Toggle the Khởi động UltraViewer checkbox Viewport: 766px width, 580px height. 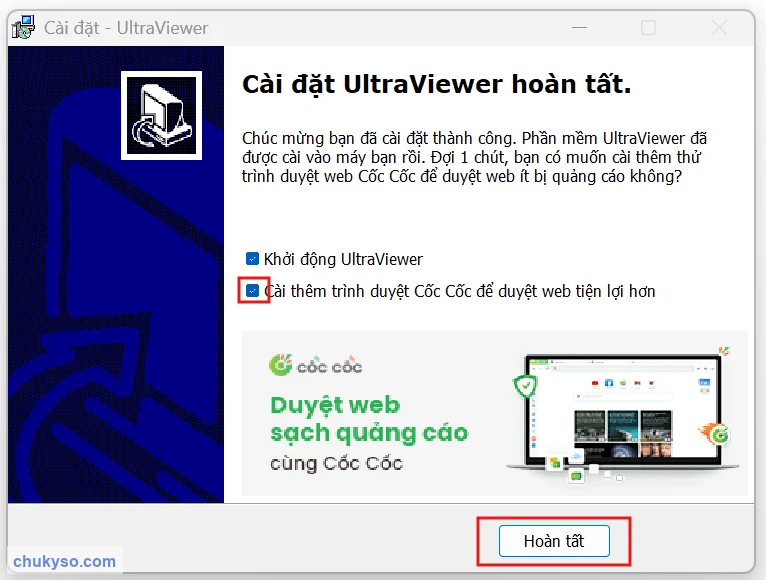[252, 258]
